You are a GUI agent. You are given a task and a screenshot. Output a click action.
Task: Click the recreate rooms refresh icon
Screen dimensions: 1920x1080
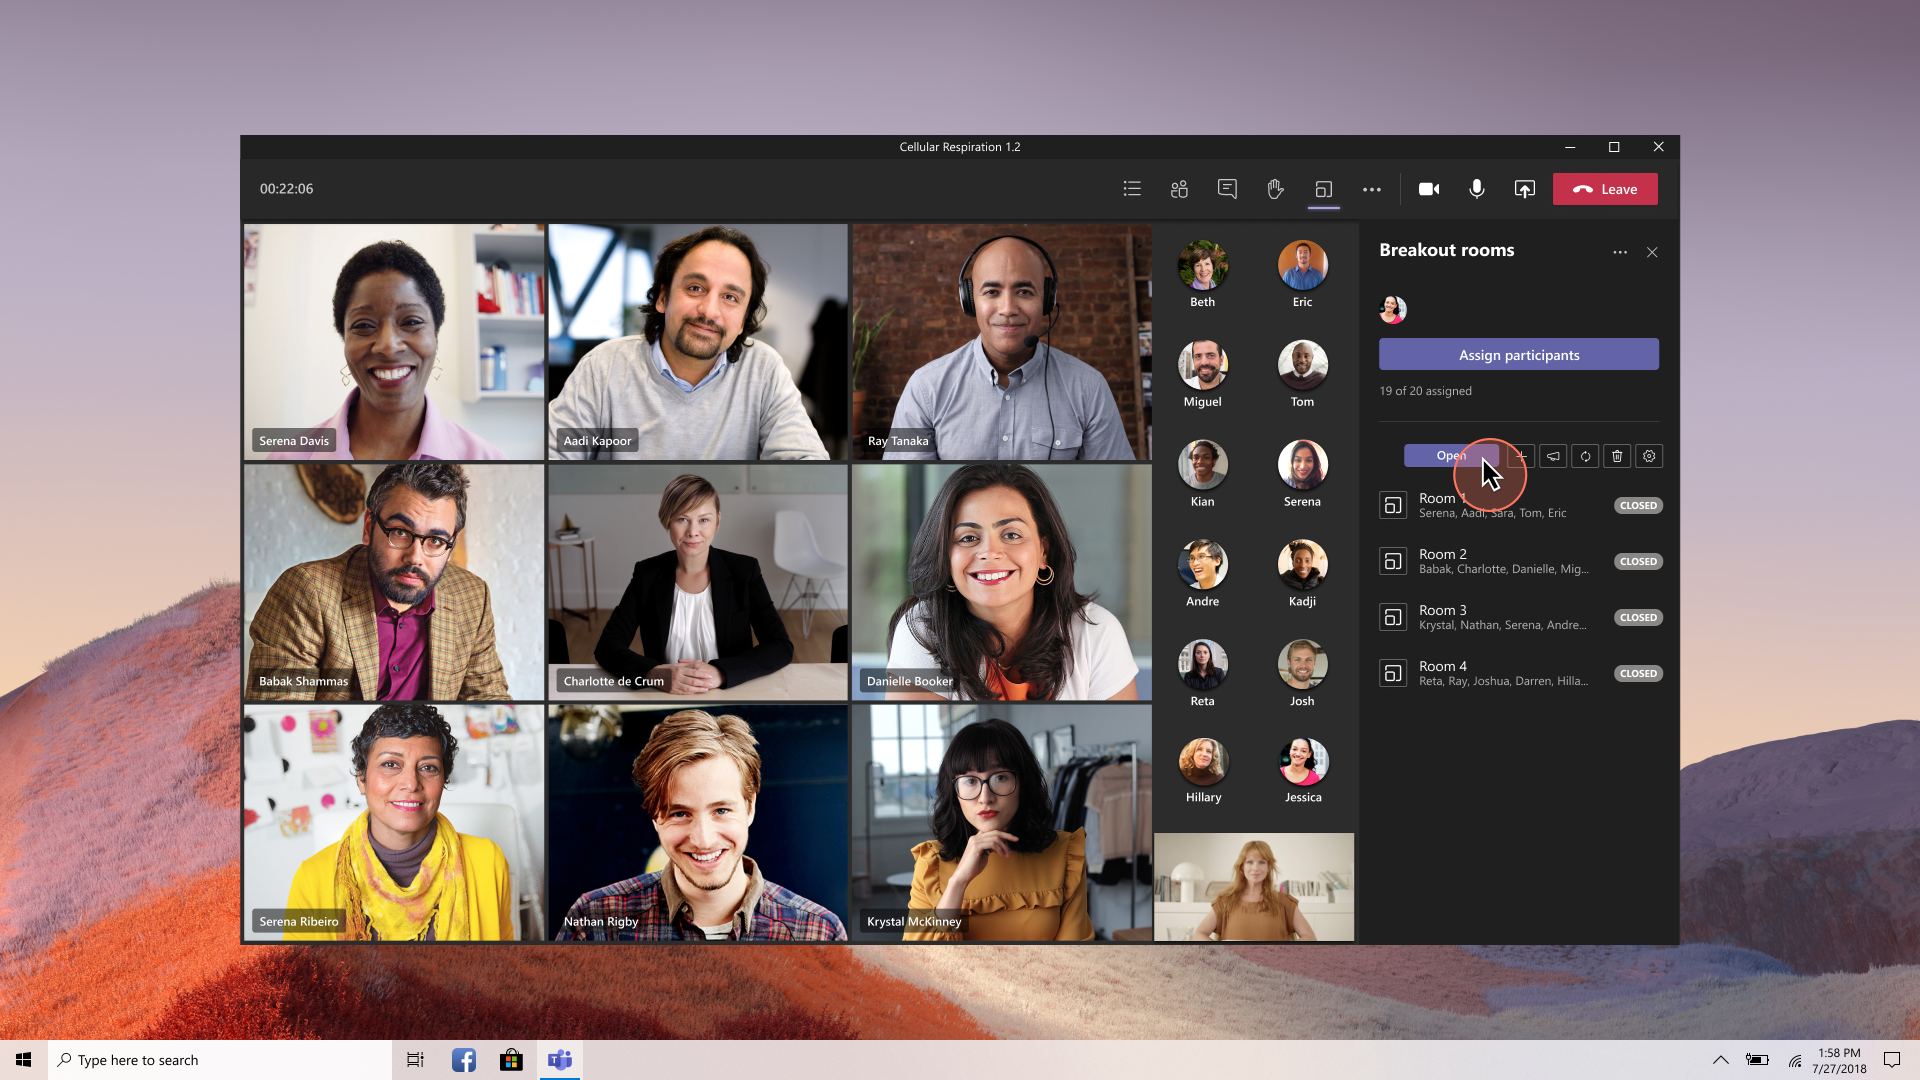point(1585,456)
